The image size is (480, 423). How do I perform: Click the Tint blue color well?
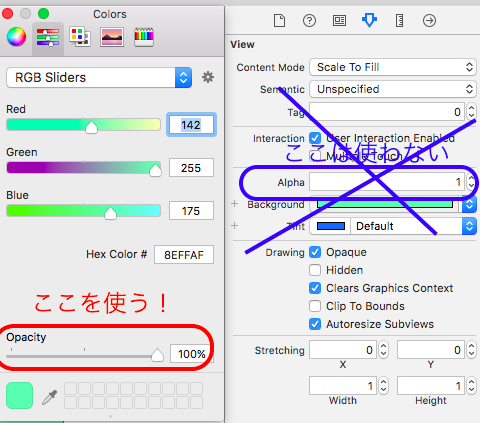[331, 226]
